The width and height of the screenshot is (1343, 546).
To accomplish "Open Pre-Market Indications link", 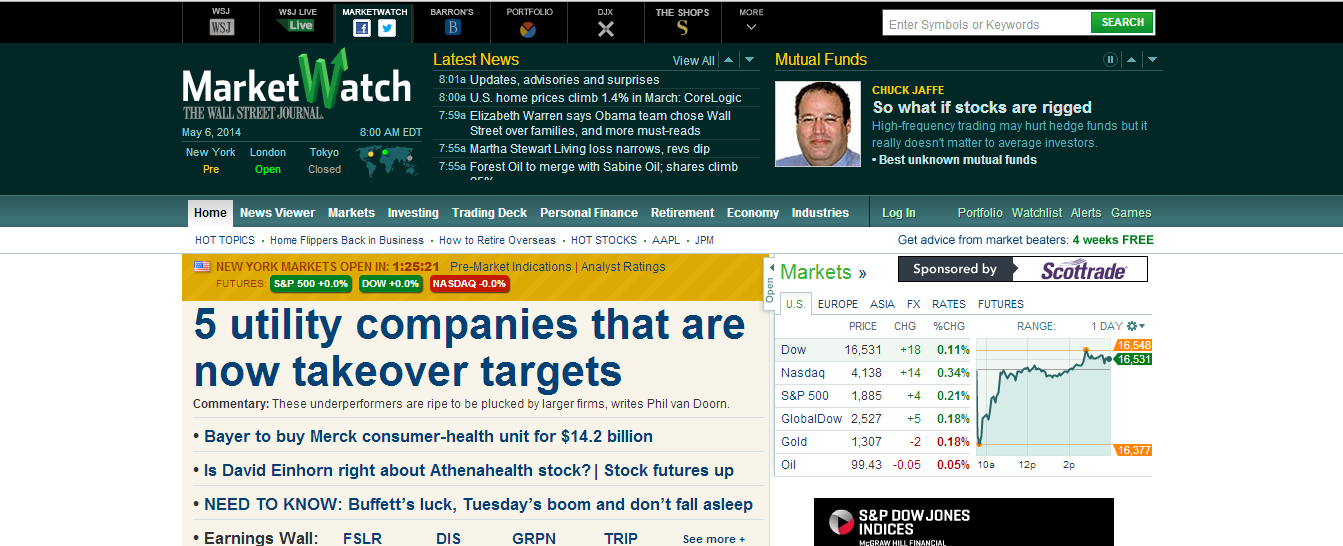I will click(x=510, y=267).
